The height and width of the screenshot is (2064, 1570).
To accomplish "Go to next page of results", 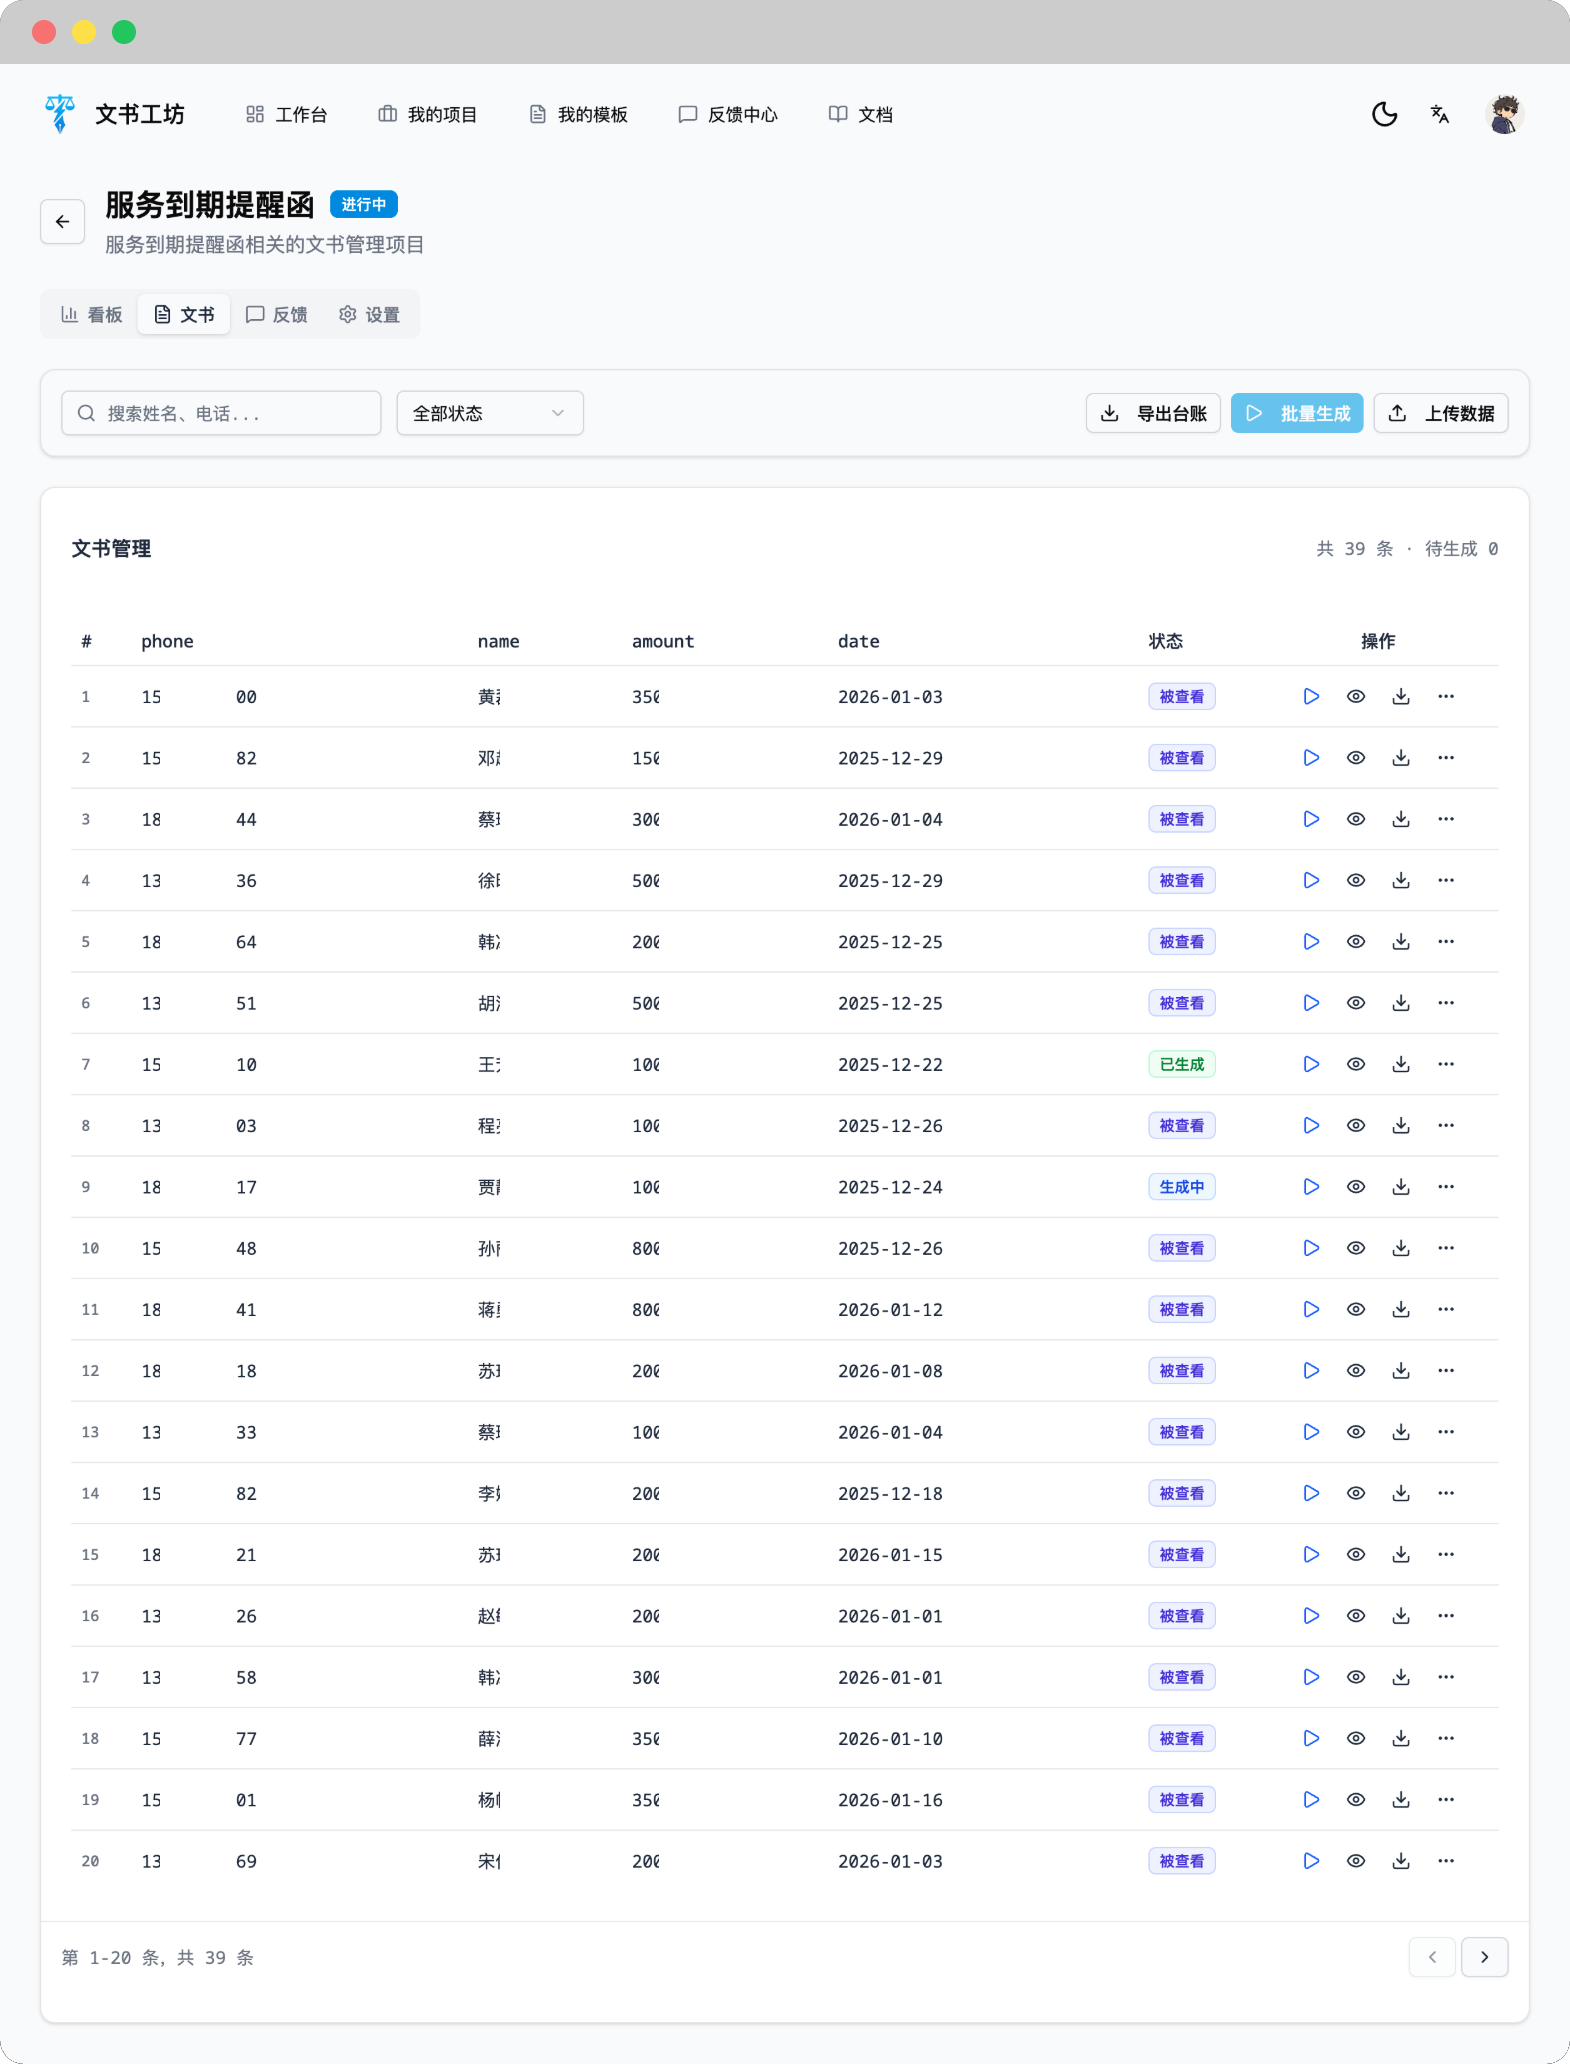I will [x=1484, y=1957].
